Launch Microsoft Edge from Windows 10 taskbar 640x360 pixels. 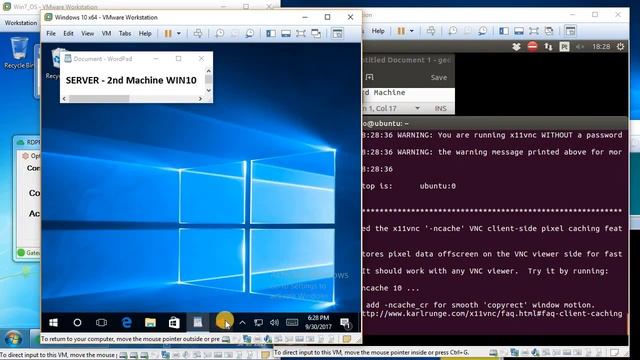point(127,323)
